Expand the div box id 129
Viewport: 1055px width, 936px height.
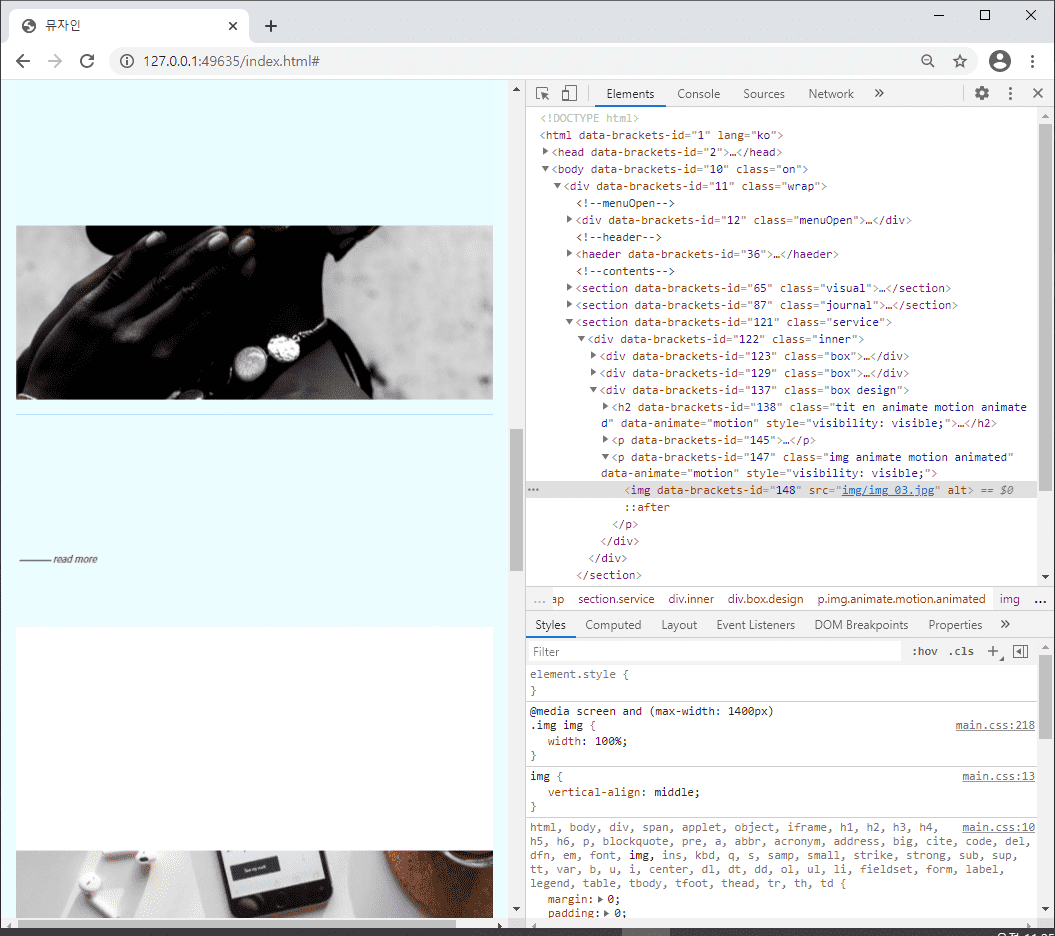click(x=593, y=372)
